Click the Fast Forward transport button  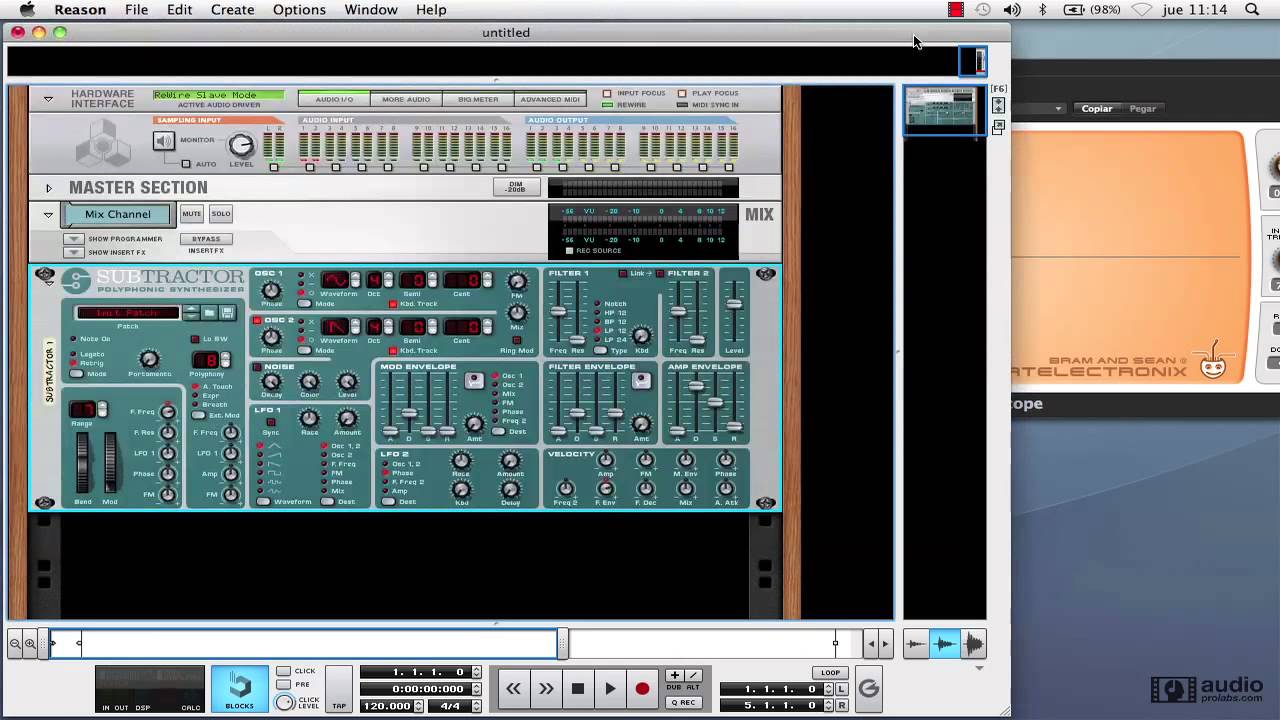coord(546,688)
